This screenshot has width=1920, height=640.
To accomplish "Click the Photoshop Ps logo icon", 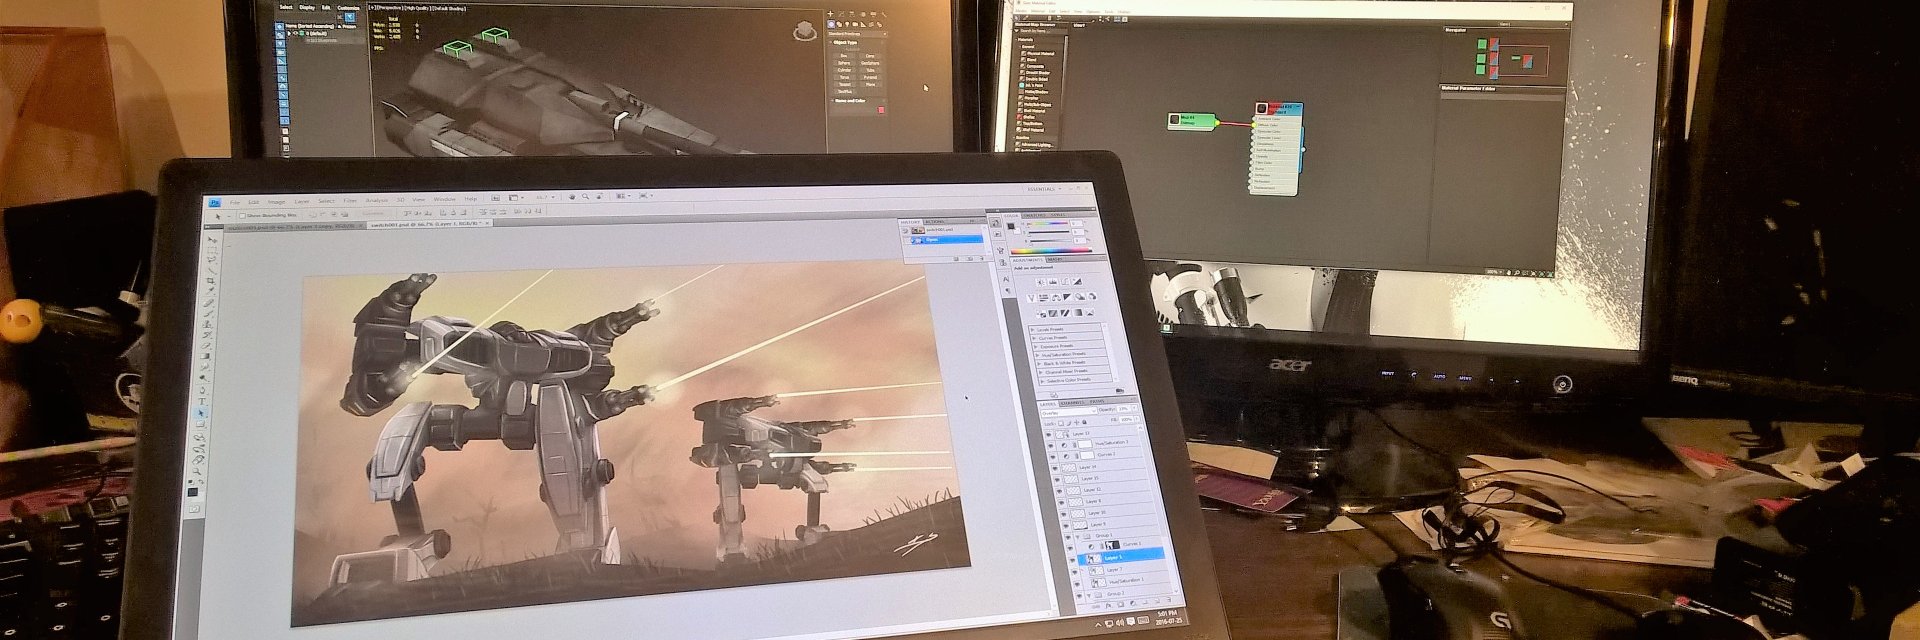I will (215, 203).
